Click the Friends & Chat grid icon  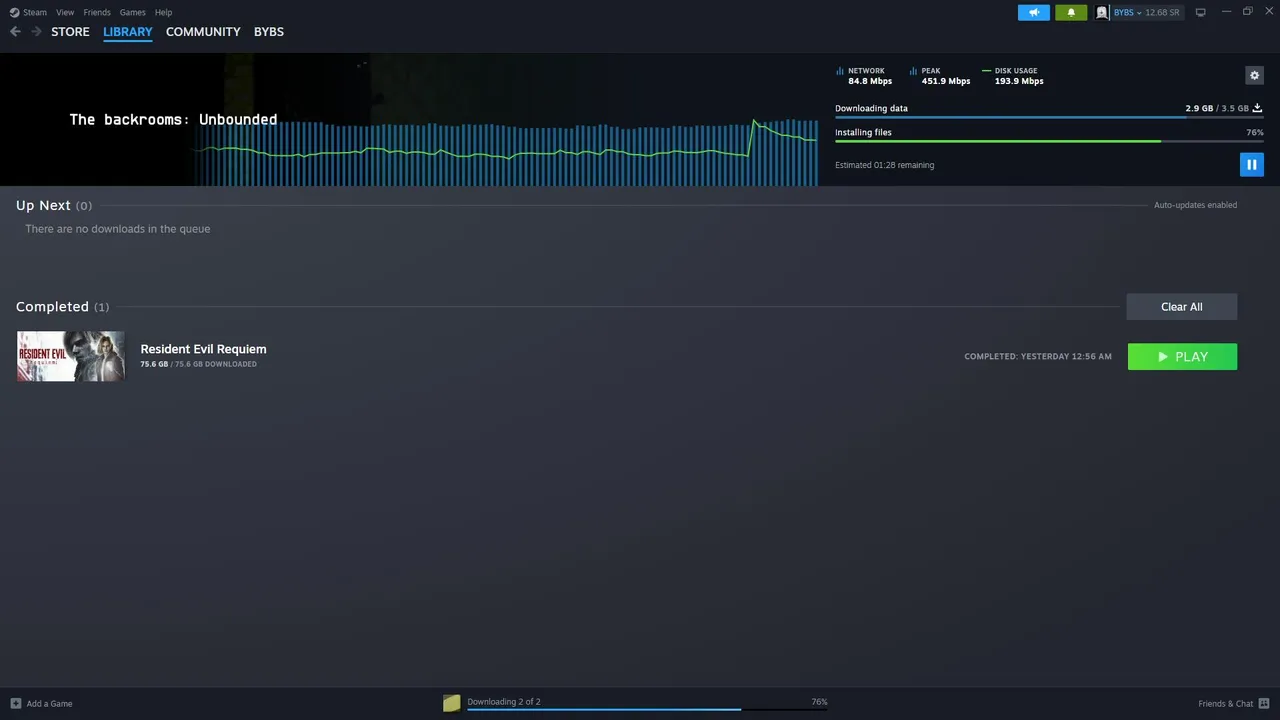(x=1264, y=703)
